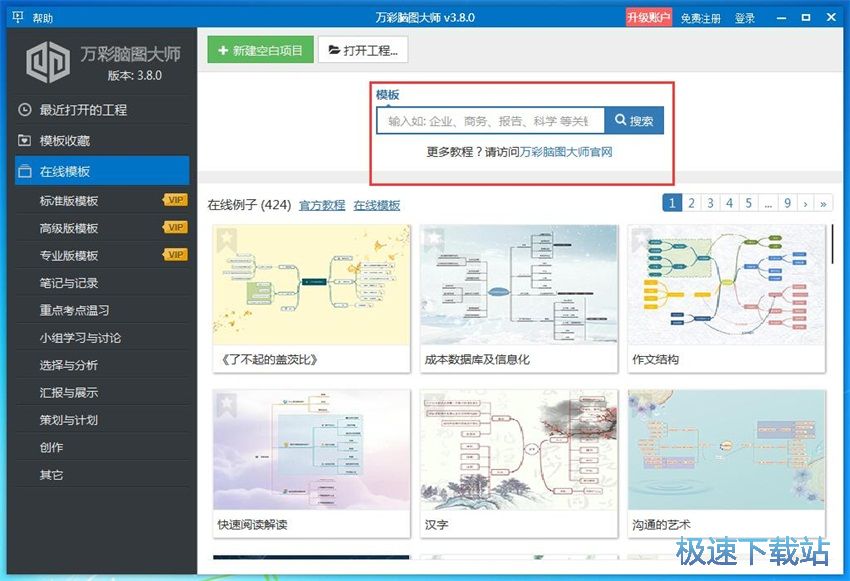Click the next page arrow ›
This screenshot has width=850, height=581.
pyautogui.click(x=806, y=203)
